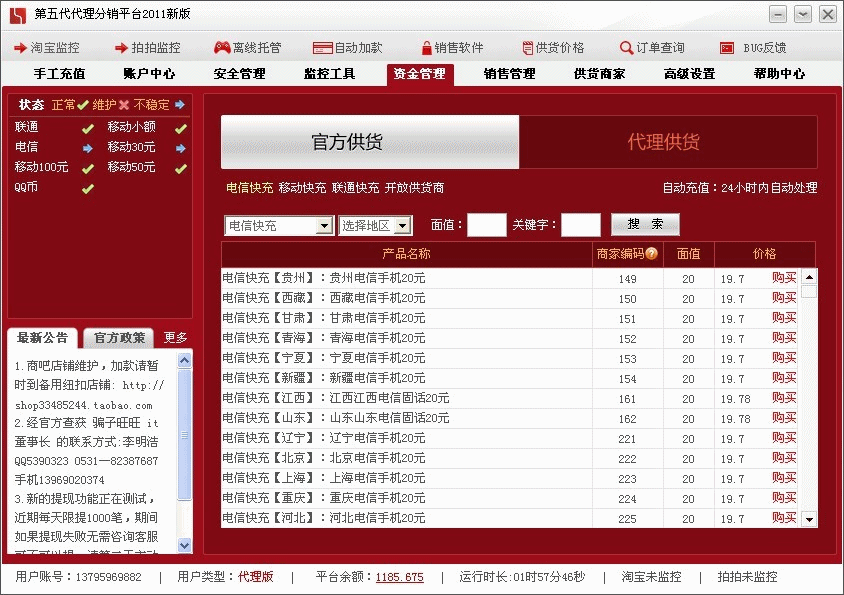Click the 供货价格 document icon

point(528,48)
